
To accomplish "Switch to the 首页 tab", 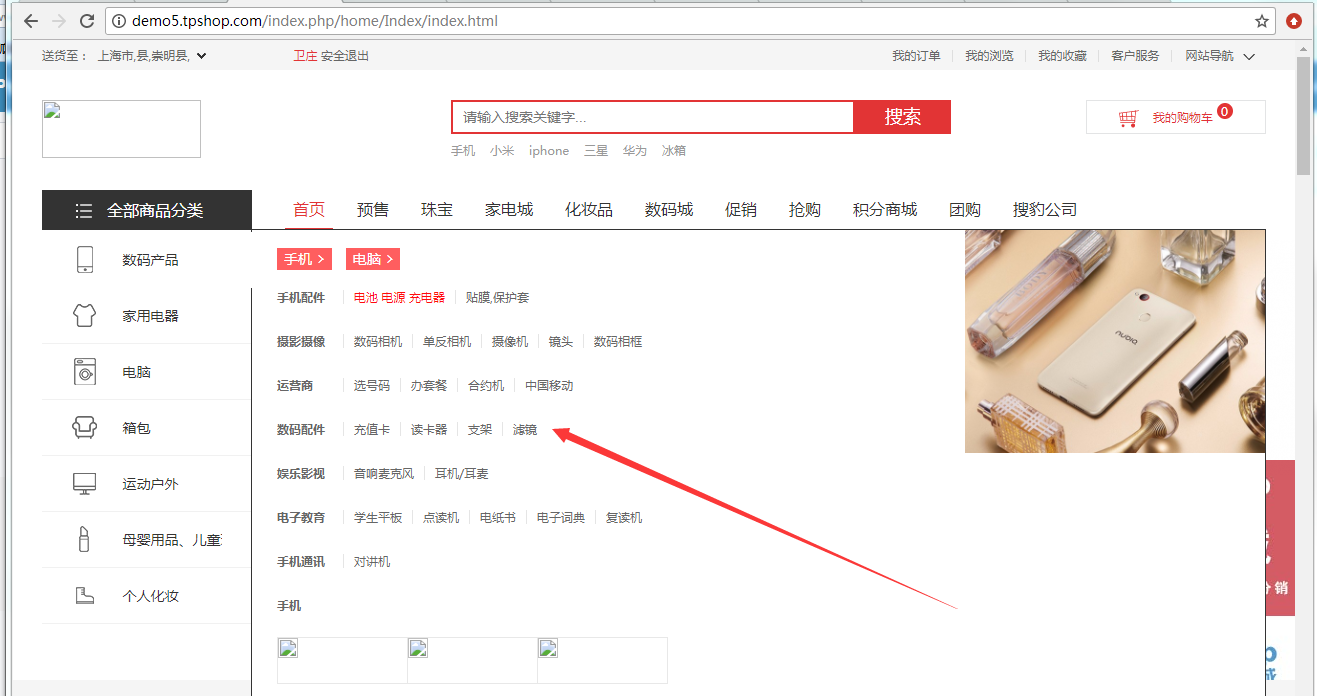I will click(x=307, y=209).
